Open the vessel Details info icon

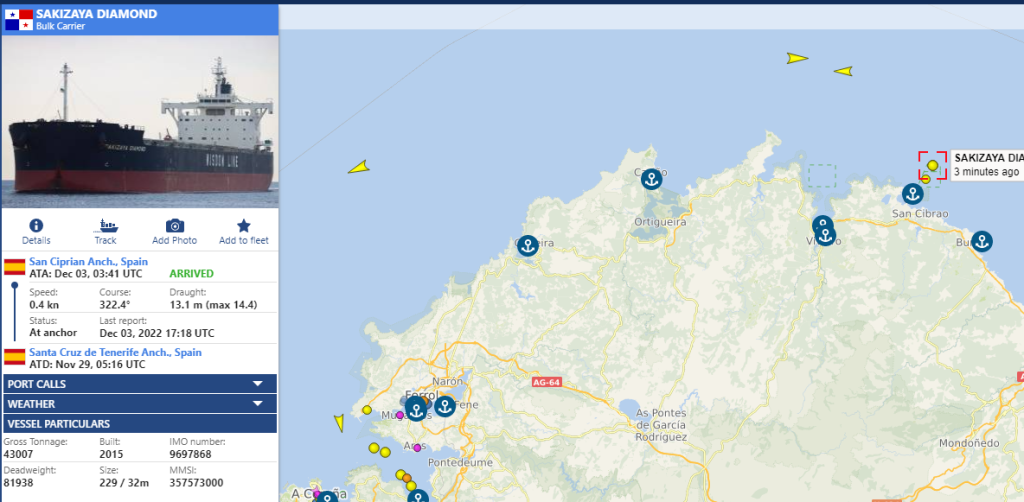click(36, 226)
